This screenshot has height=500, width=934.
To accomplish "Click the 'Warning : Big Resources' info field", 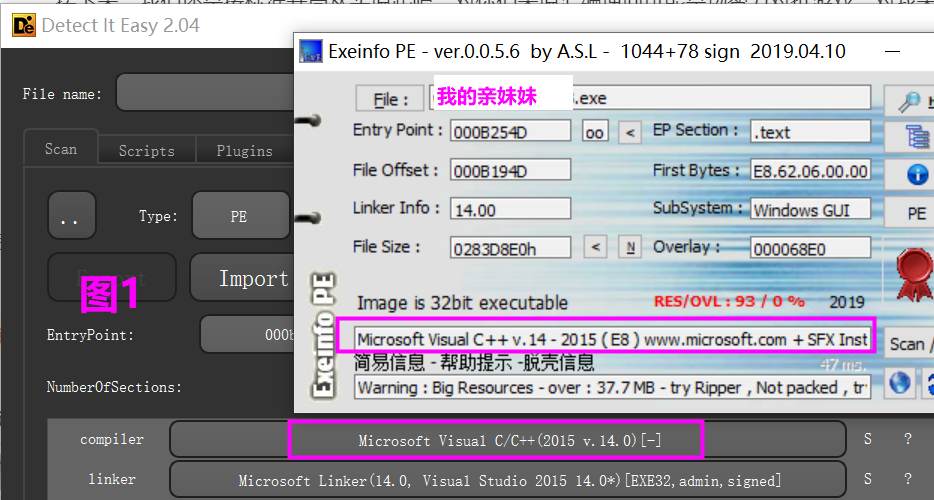I will click(x=612, y=387).
